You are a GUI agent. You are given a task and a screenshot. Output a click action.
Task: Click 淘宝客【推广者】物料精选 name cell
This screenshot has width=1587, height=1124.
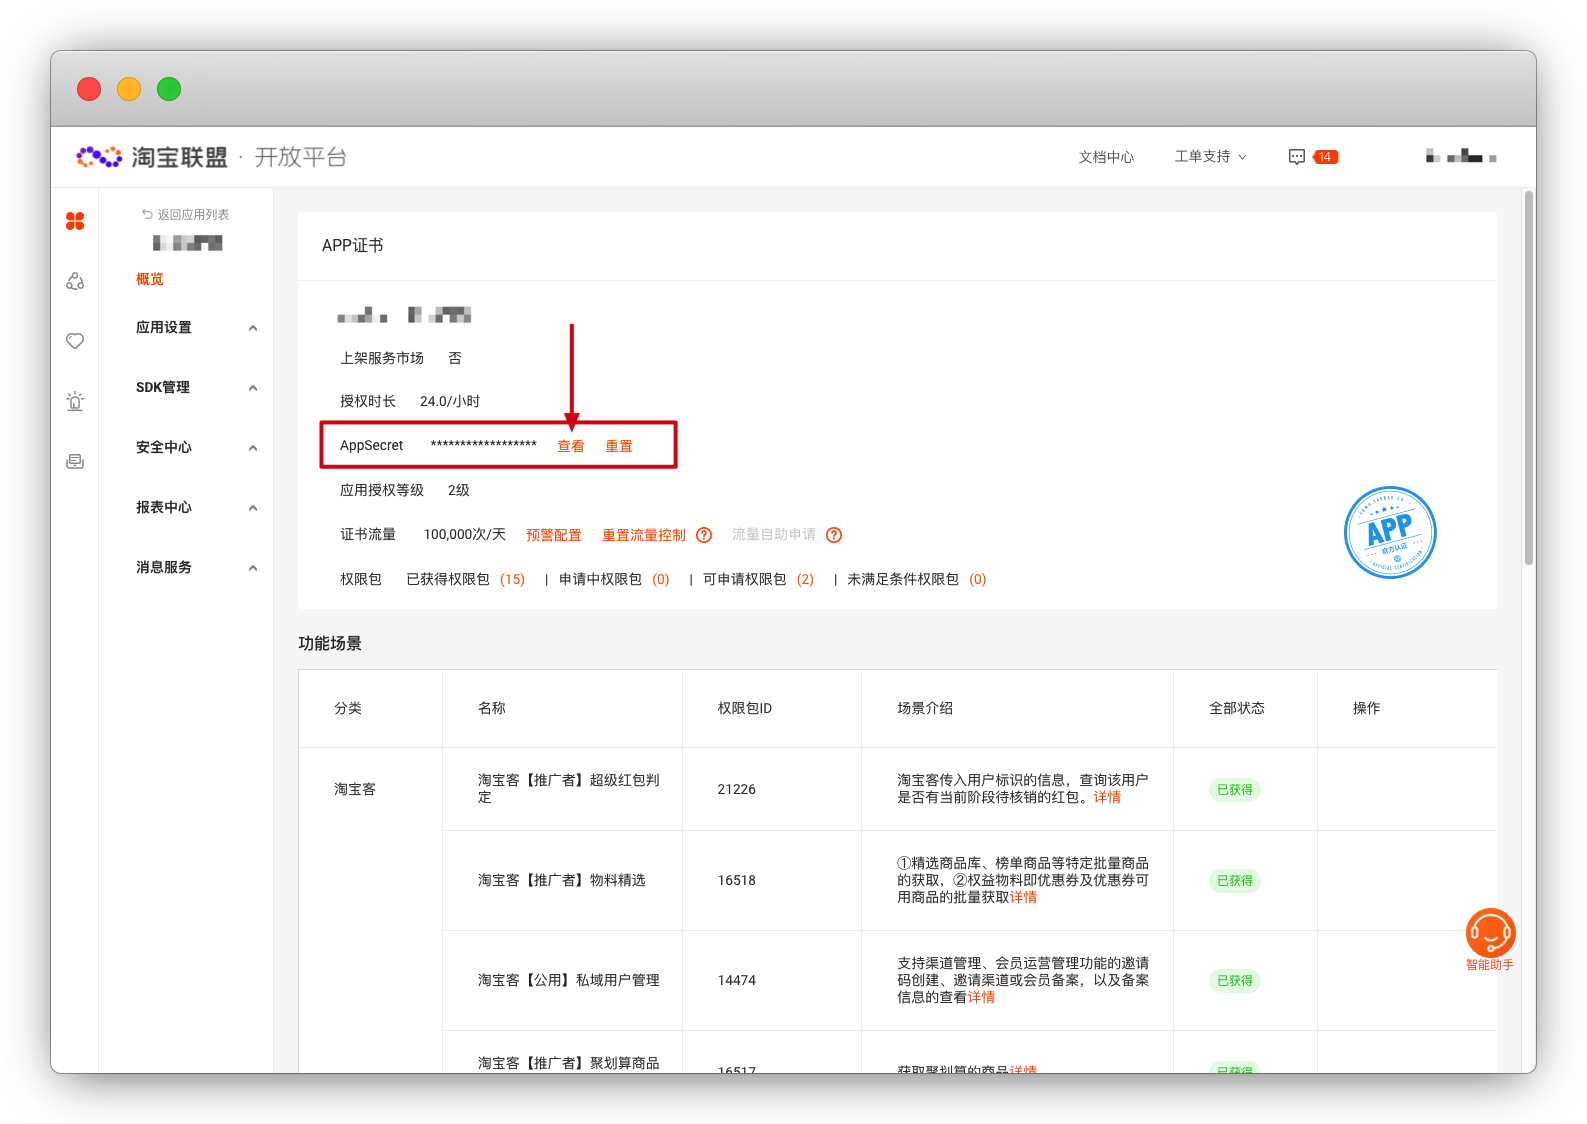coord(562,880)
